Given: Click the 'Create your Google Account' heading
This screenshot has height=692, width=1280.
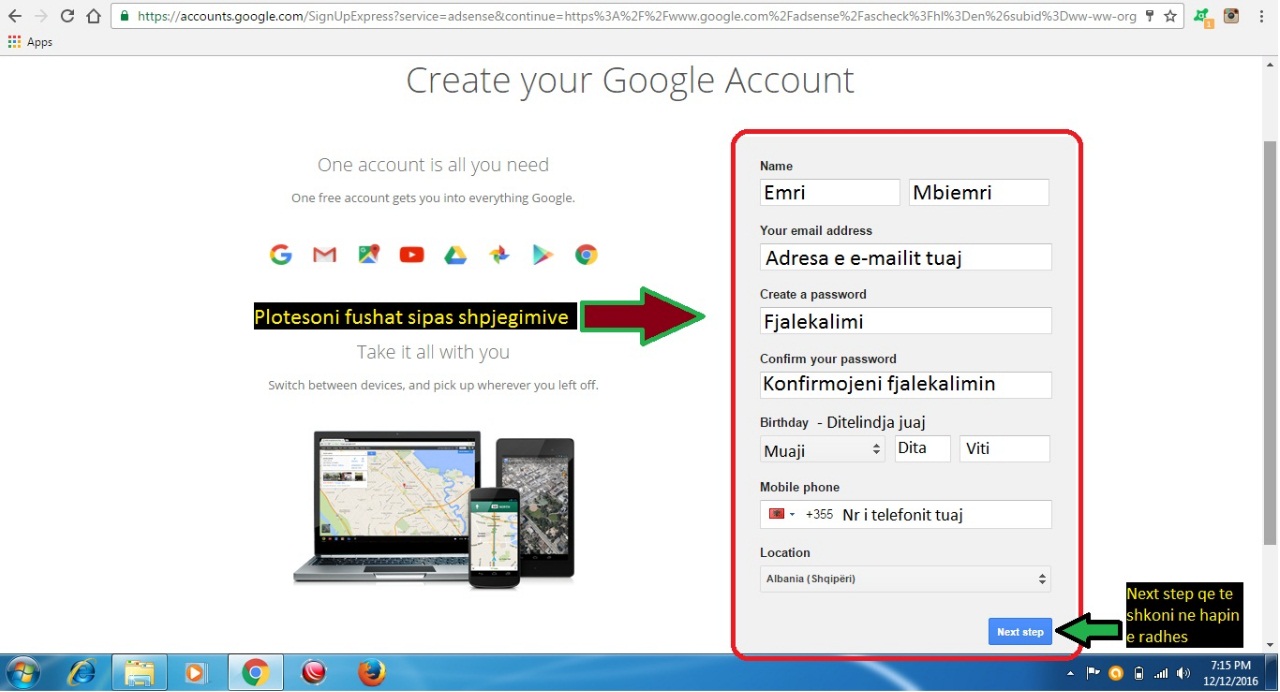Looking at the screenshot, I should (630, 80).
